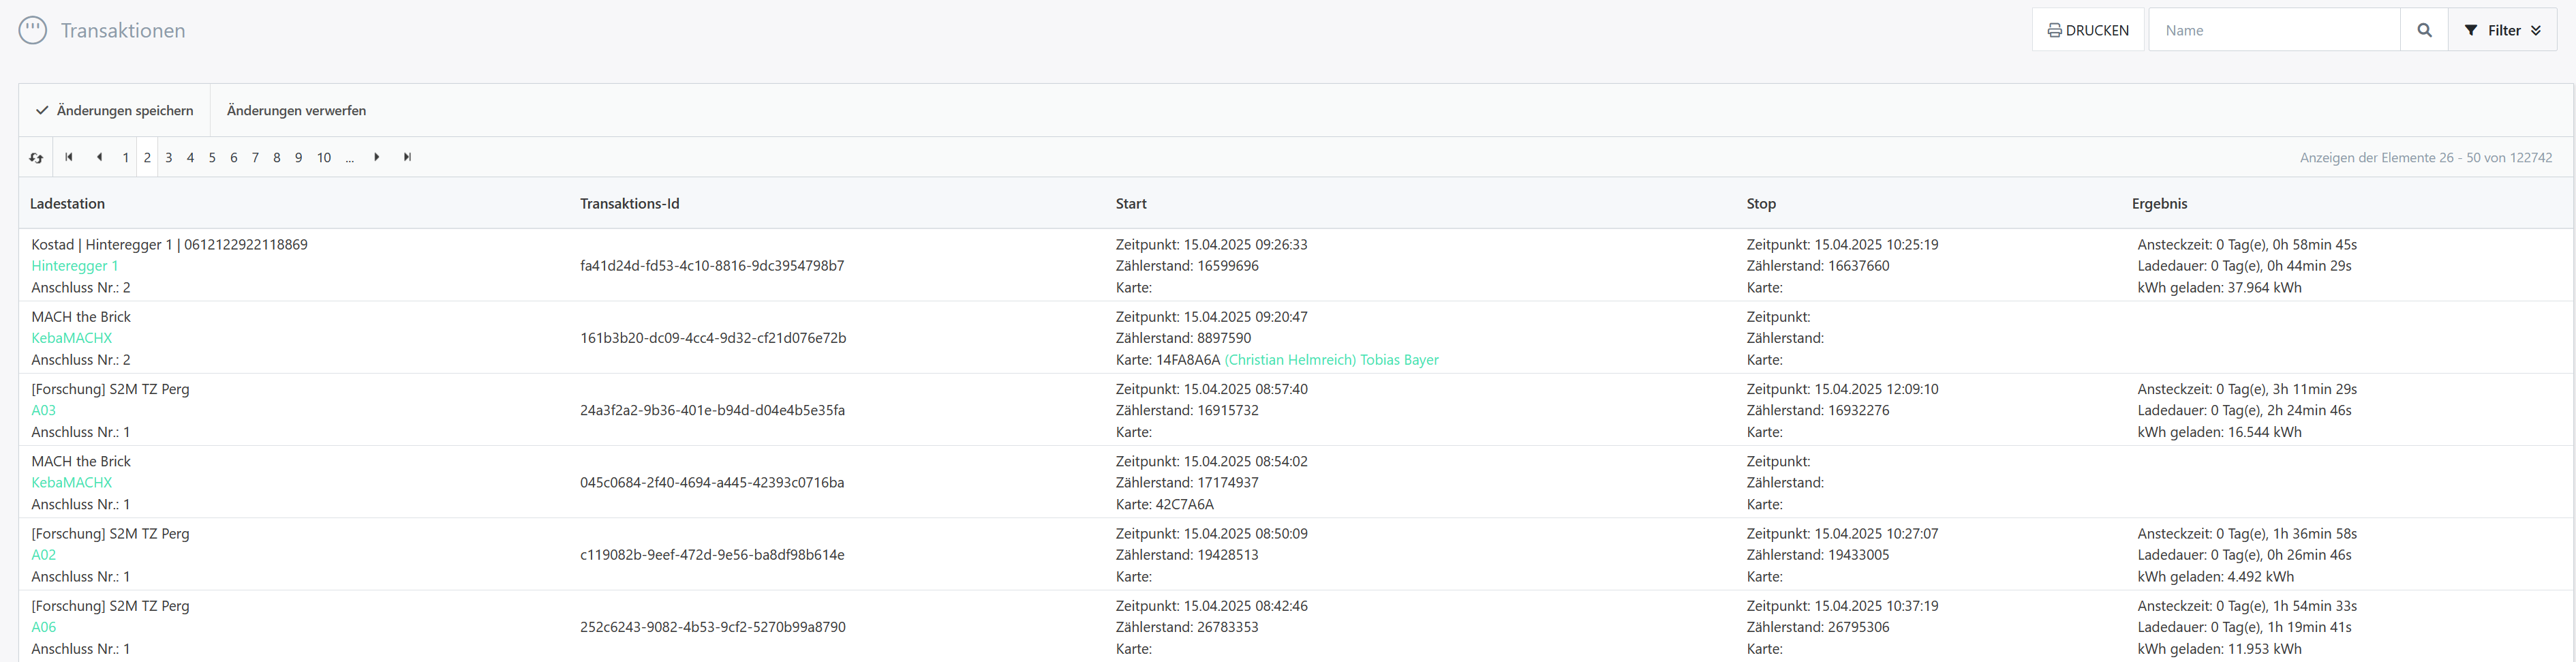
Task: Open KebaMACHX link in Anschluss Nr.: 1 row
Action: (x=72, y=482)
